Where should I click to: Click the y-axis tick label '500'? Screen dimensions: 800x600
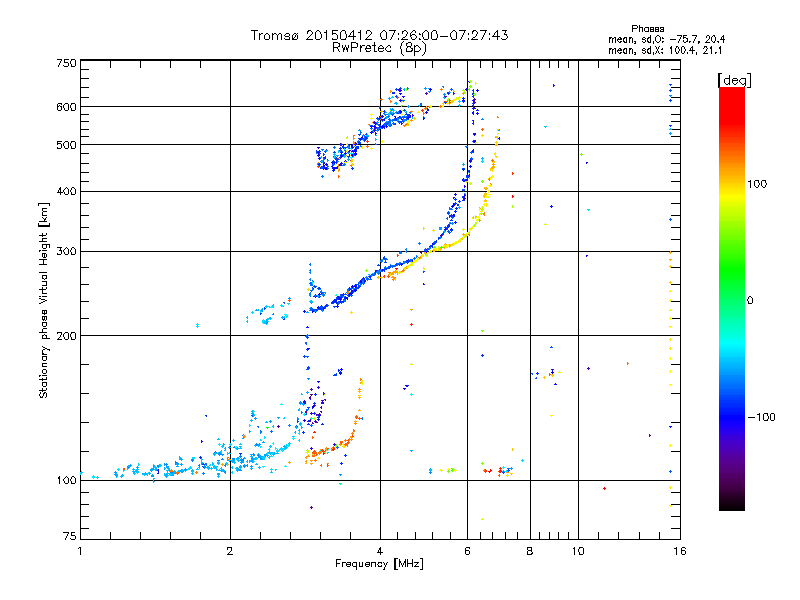click(x=66, y=145)
